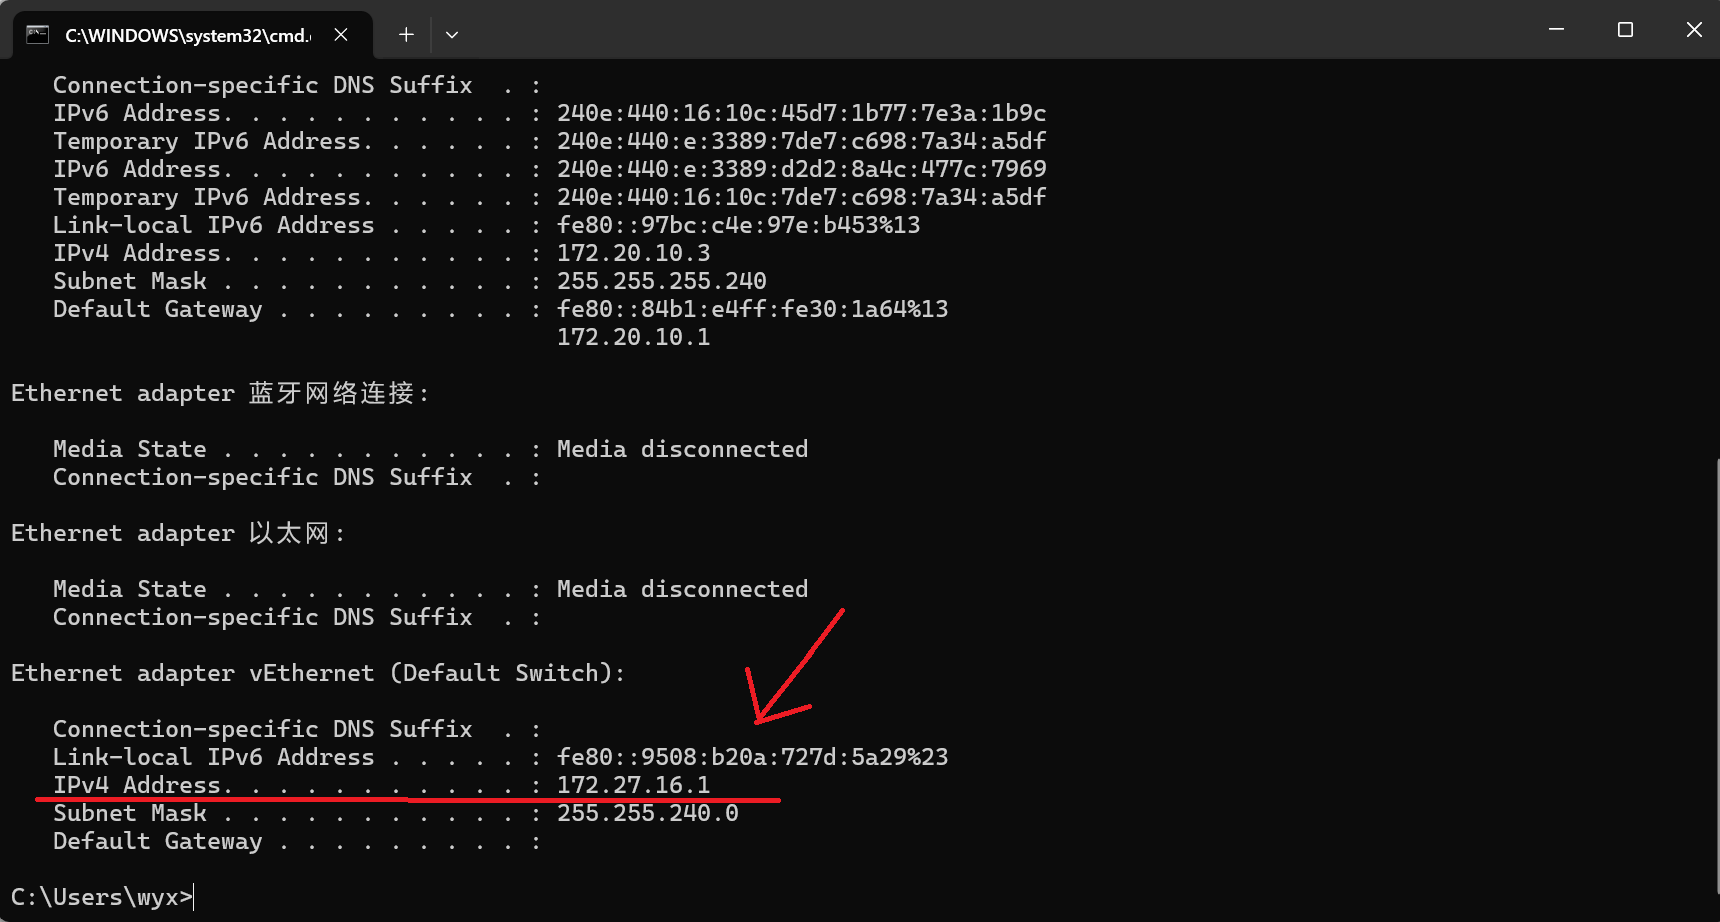The height and width of the screenshot is (922, 1720).
Task: Click the C:\Users\wyx> command prompt
Action: (x=102, y=897)
